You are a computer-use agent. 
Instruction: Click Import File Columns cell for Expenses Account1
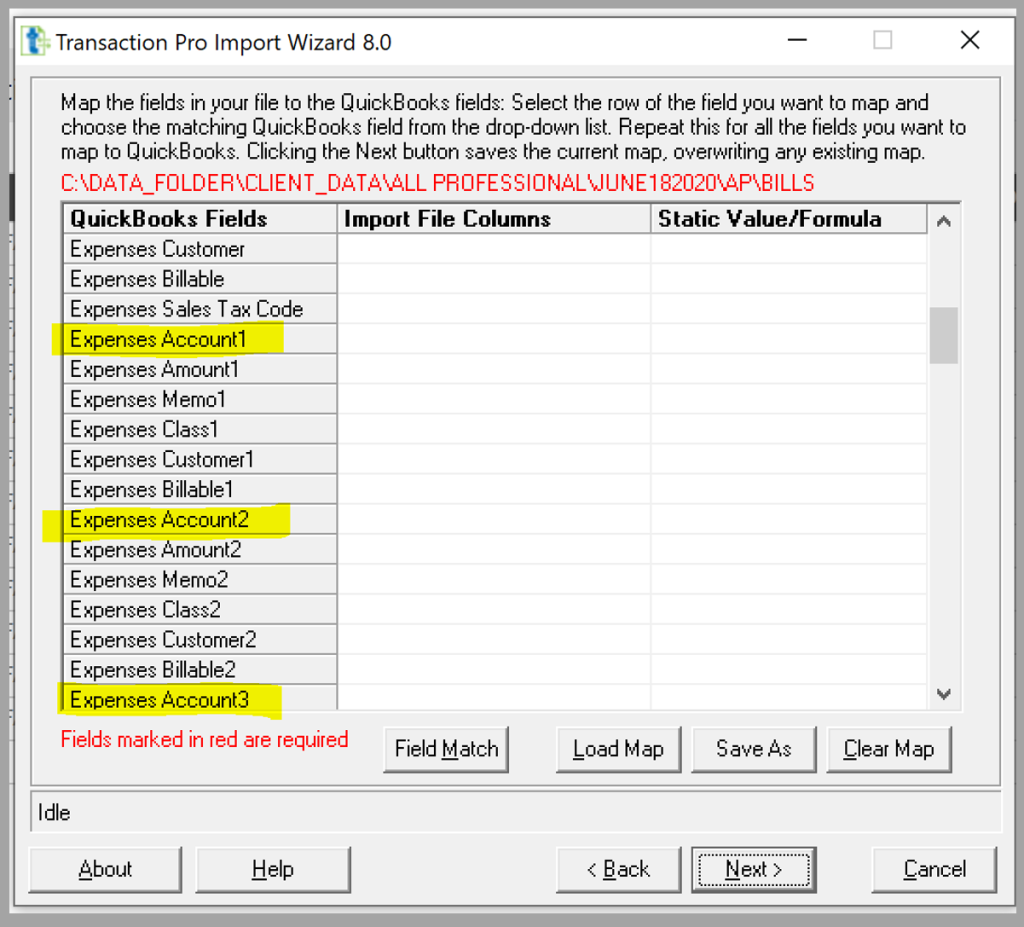[x=494, y=339]
